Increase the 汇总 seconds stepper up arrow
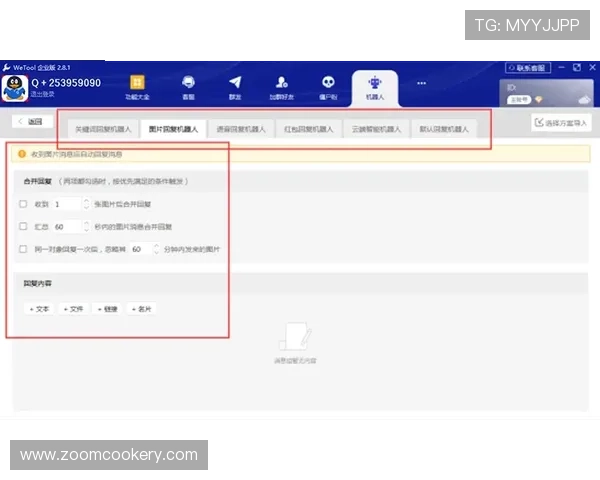The width and height of the screenshot is (600, 480). click(x=86, y=223)
